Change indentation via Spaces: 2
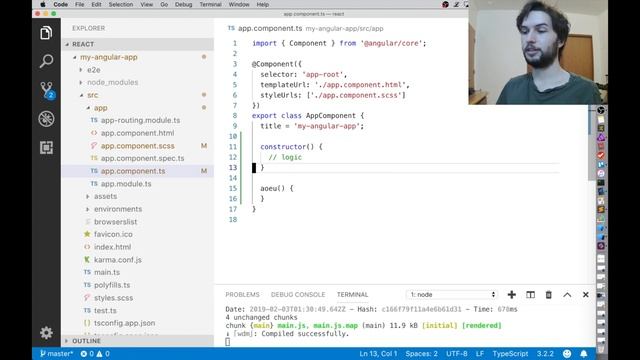Viewport: 640px width, 360px height. [421, 354]
